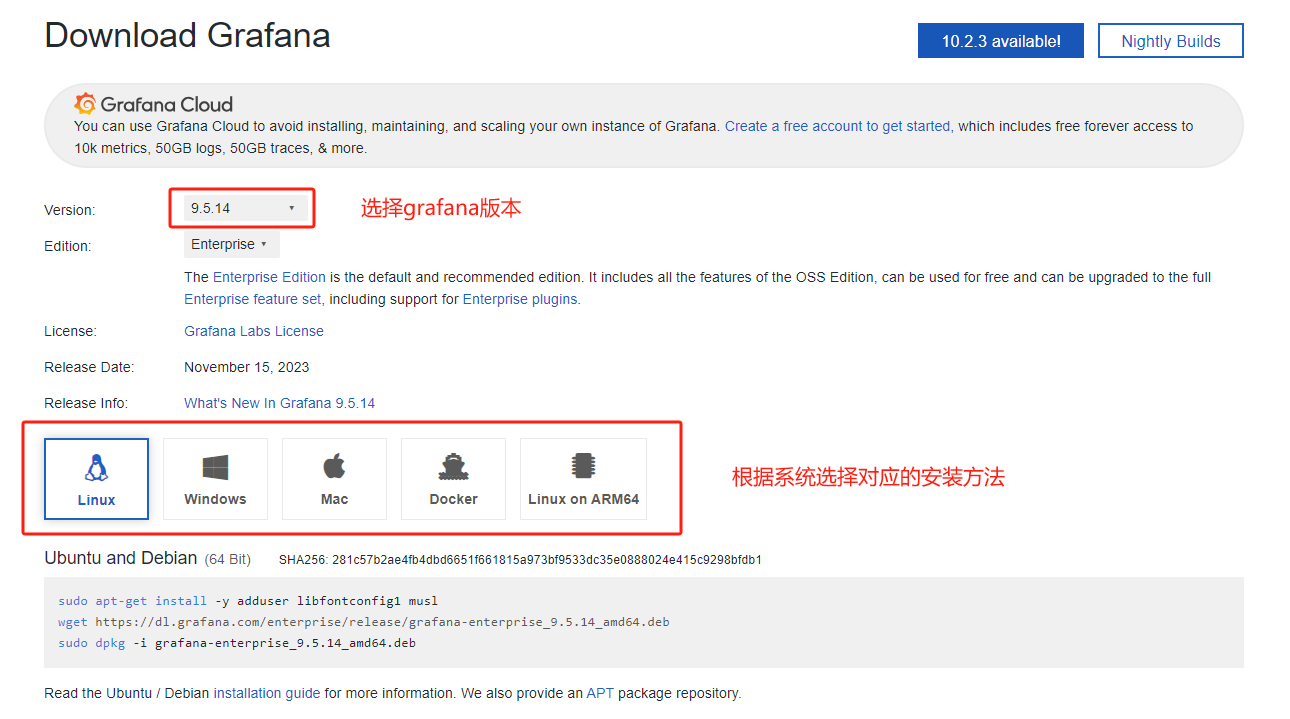Click the Grafana Cloud logo
Viewport: 1290px width, 719px height.
153,104
